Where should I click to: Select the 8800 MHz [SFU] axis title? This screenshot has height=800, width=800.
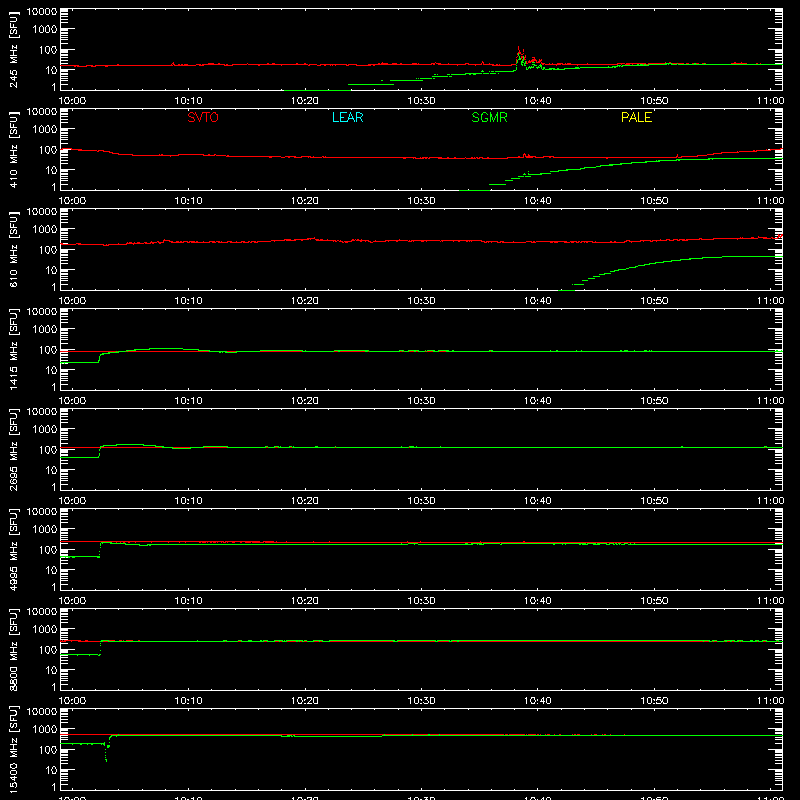pyautogui.click(x=13, y=649)
